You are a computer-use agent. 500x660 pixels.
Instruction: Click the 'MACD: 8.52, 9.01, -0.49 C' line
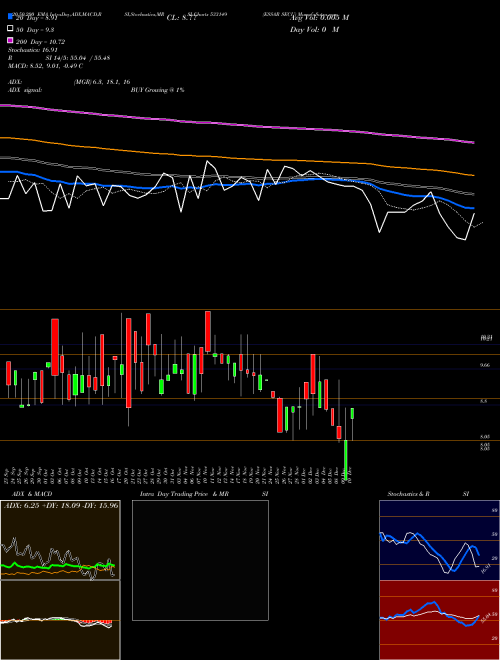[45, 66]
